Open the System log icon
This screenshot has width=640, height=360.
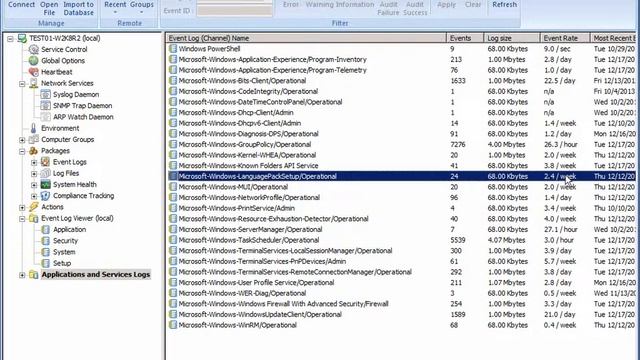pos(45,252)
